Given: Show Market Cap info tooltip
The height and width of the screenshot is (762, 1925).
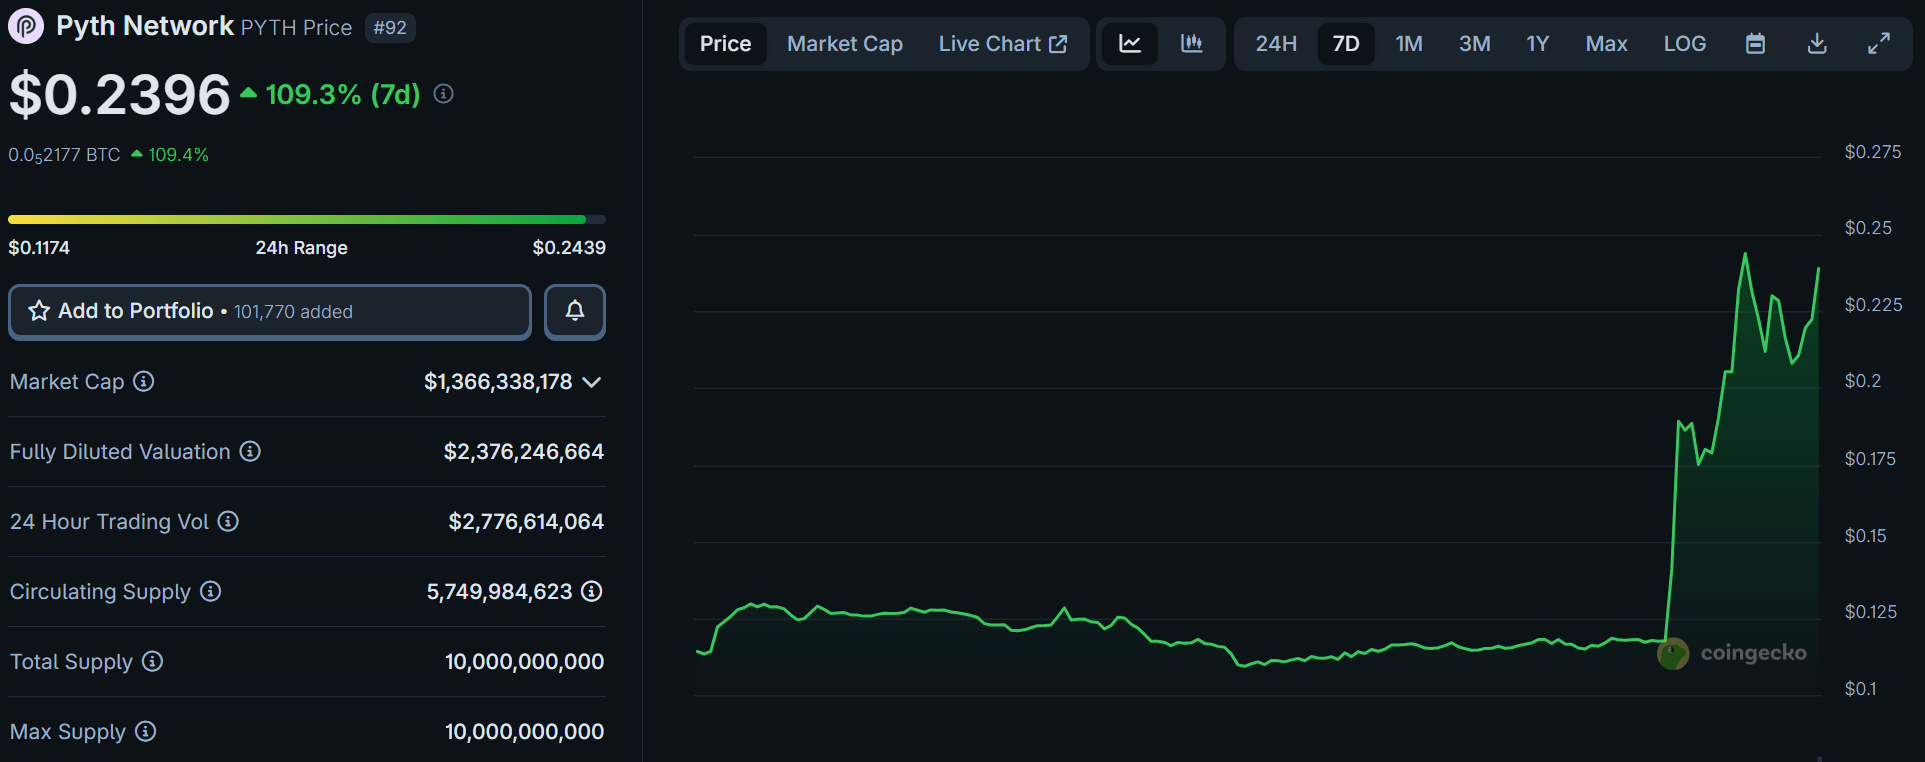Looking at the screenshot, I should (x=144, y=381).
